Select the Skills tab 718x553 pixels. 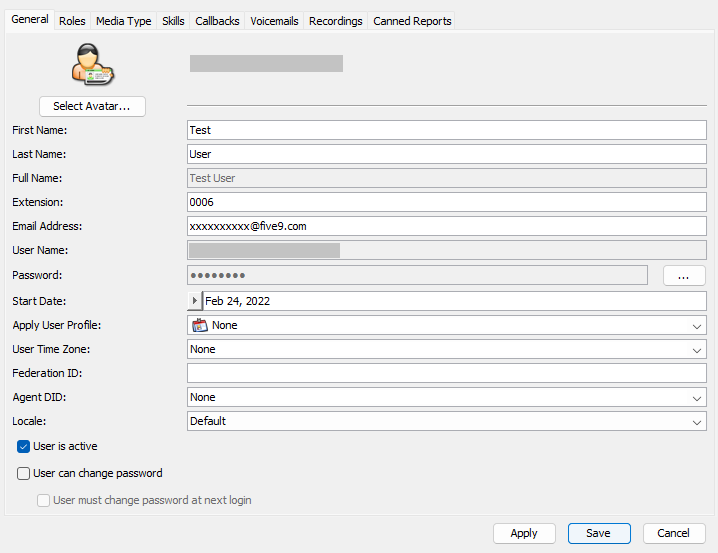[x=173, y=21]
